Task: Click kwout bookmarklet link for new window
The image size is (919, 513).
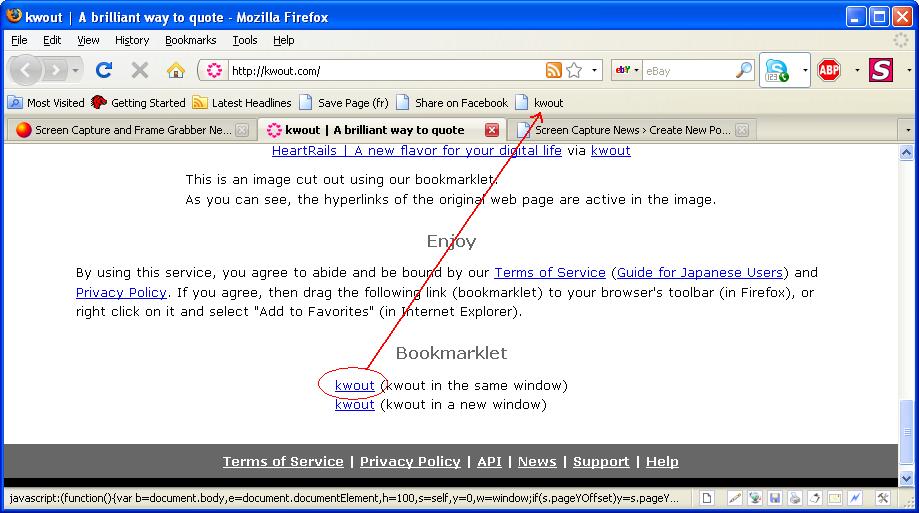Action: [355, 405]
